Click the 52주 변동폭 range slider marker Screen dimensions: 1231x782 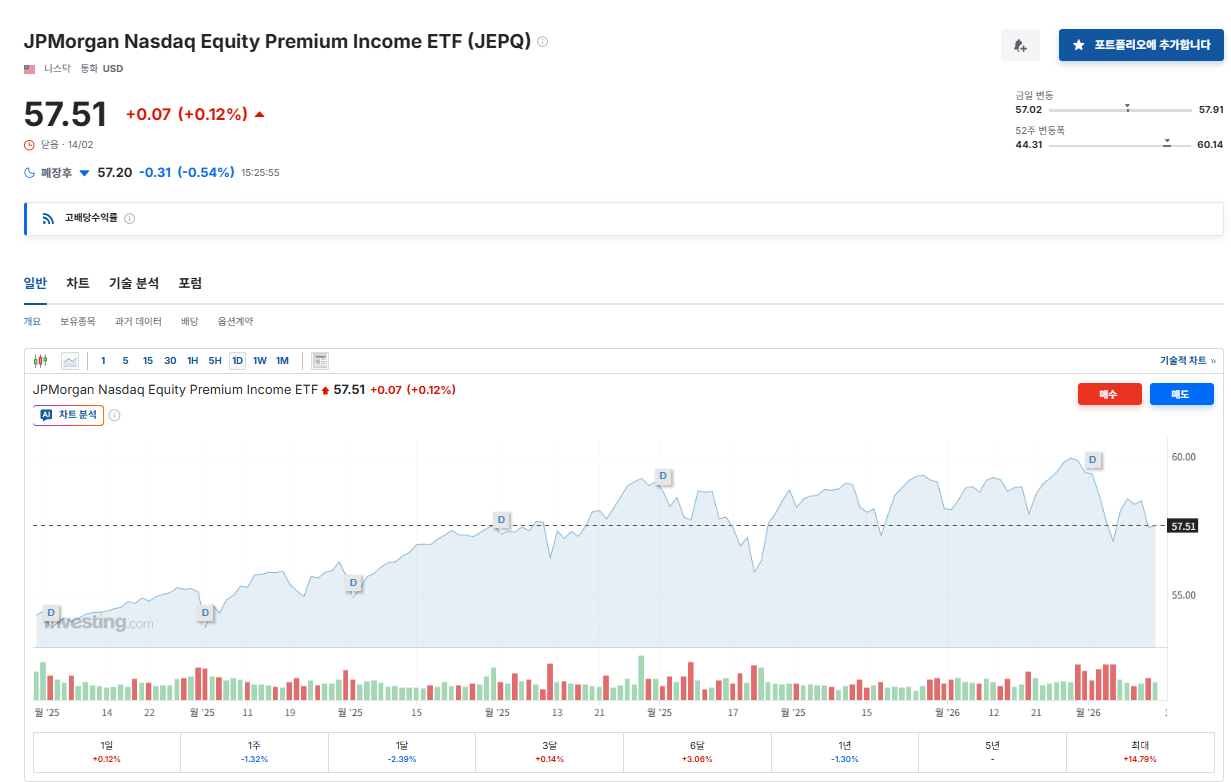1166,143
